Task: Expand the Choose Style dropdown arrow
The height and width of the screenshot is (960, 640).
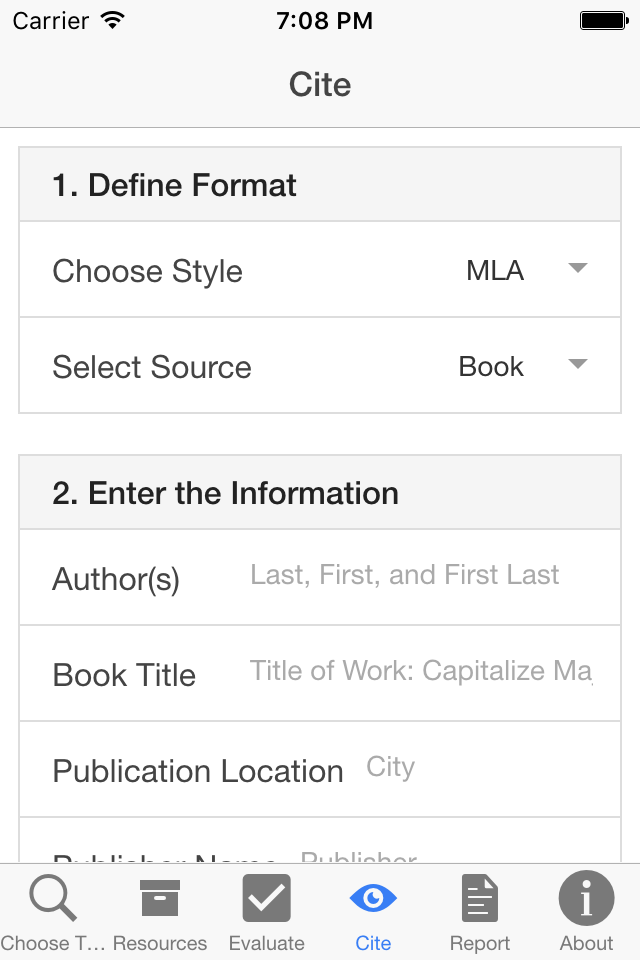Action: click(x=577, y=268)
